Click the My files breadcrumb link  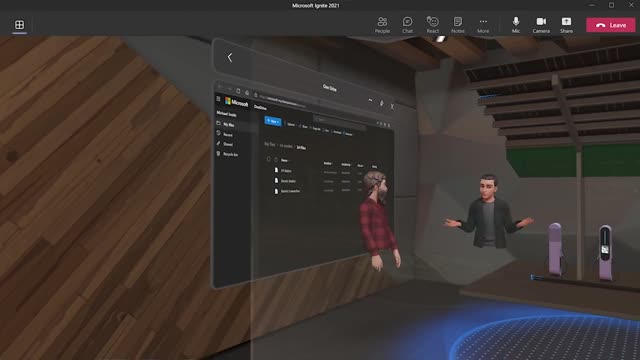pos(269,144)
